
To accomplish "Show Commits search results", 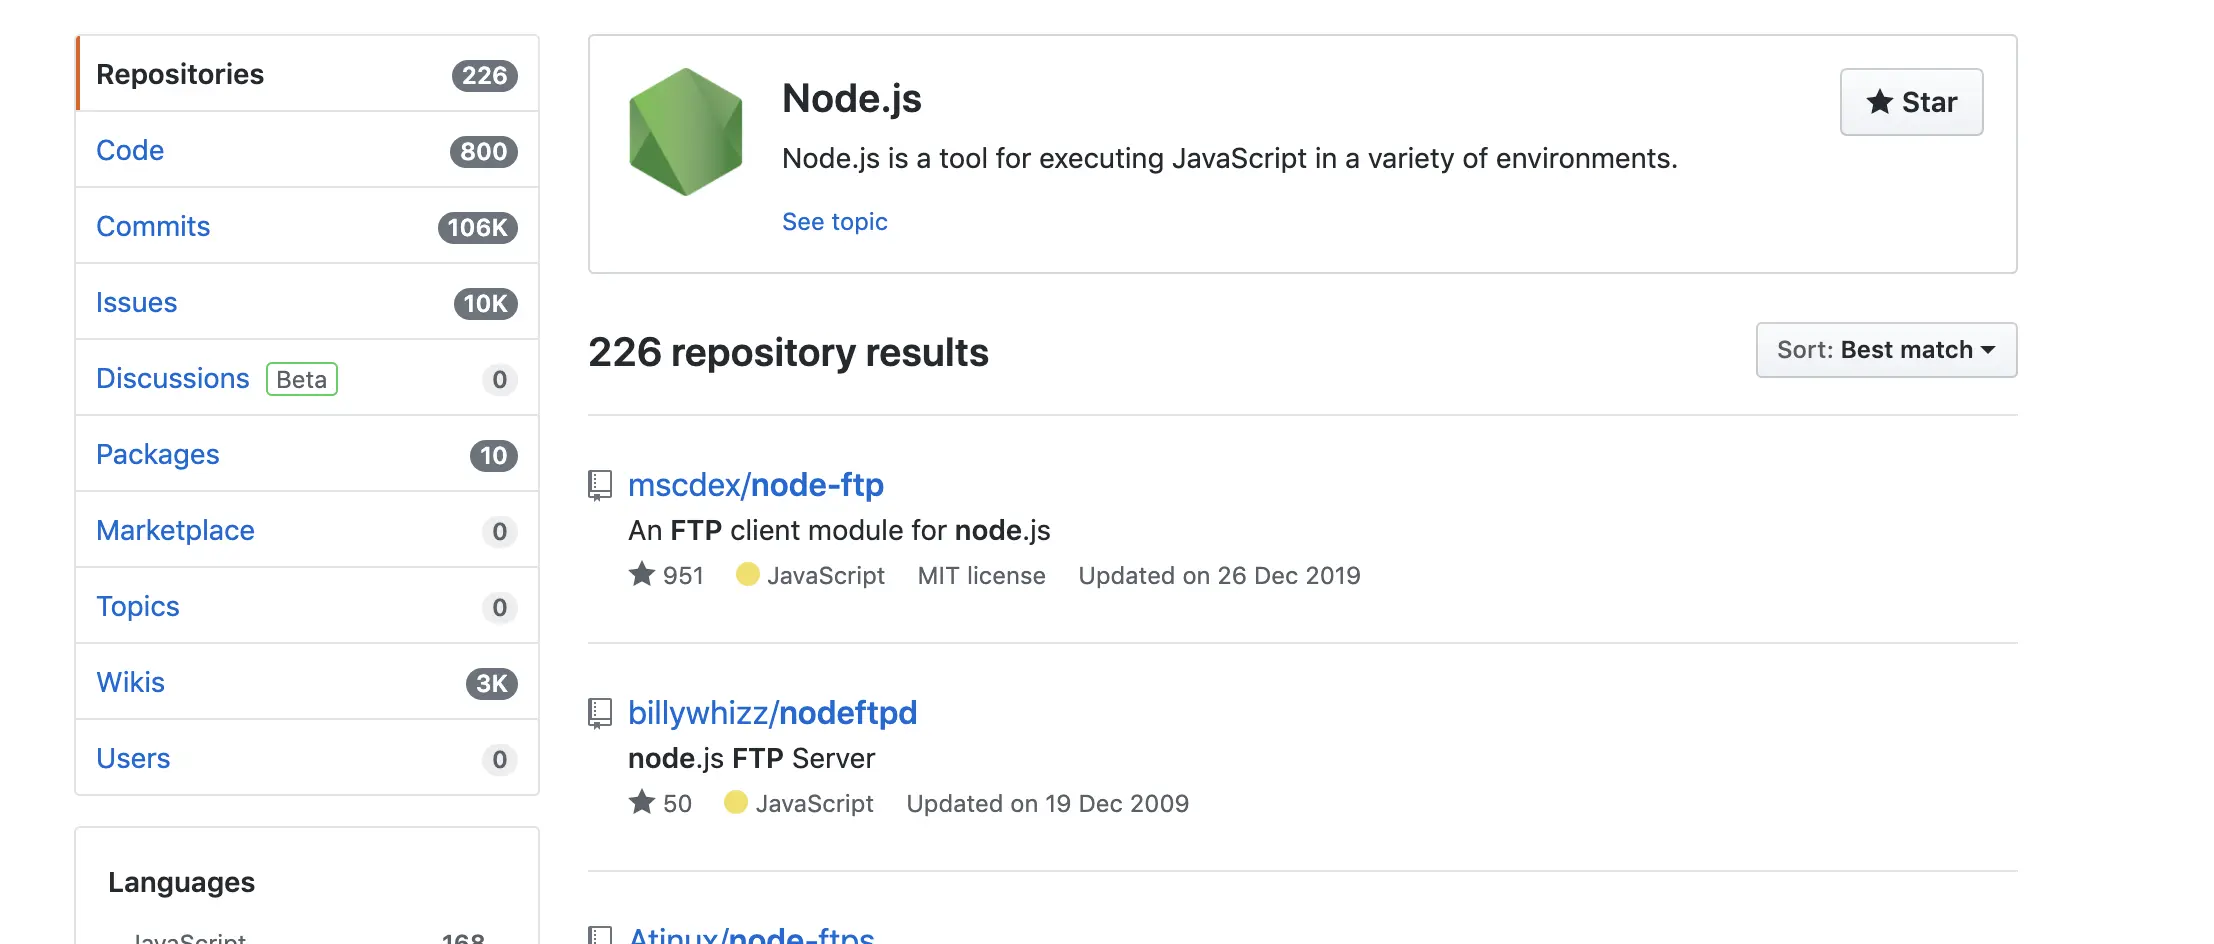I will pos(153,226).
